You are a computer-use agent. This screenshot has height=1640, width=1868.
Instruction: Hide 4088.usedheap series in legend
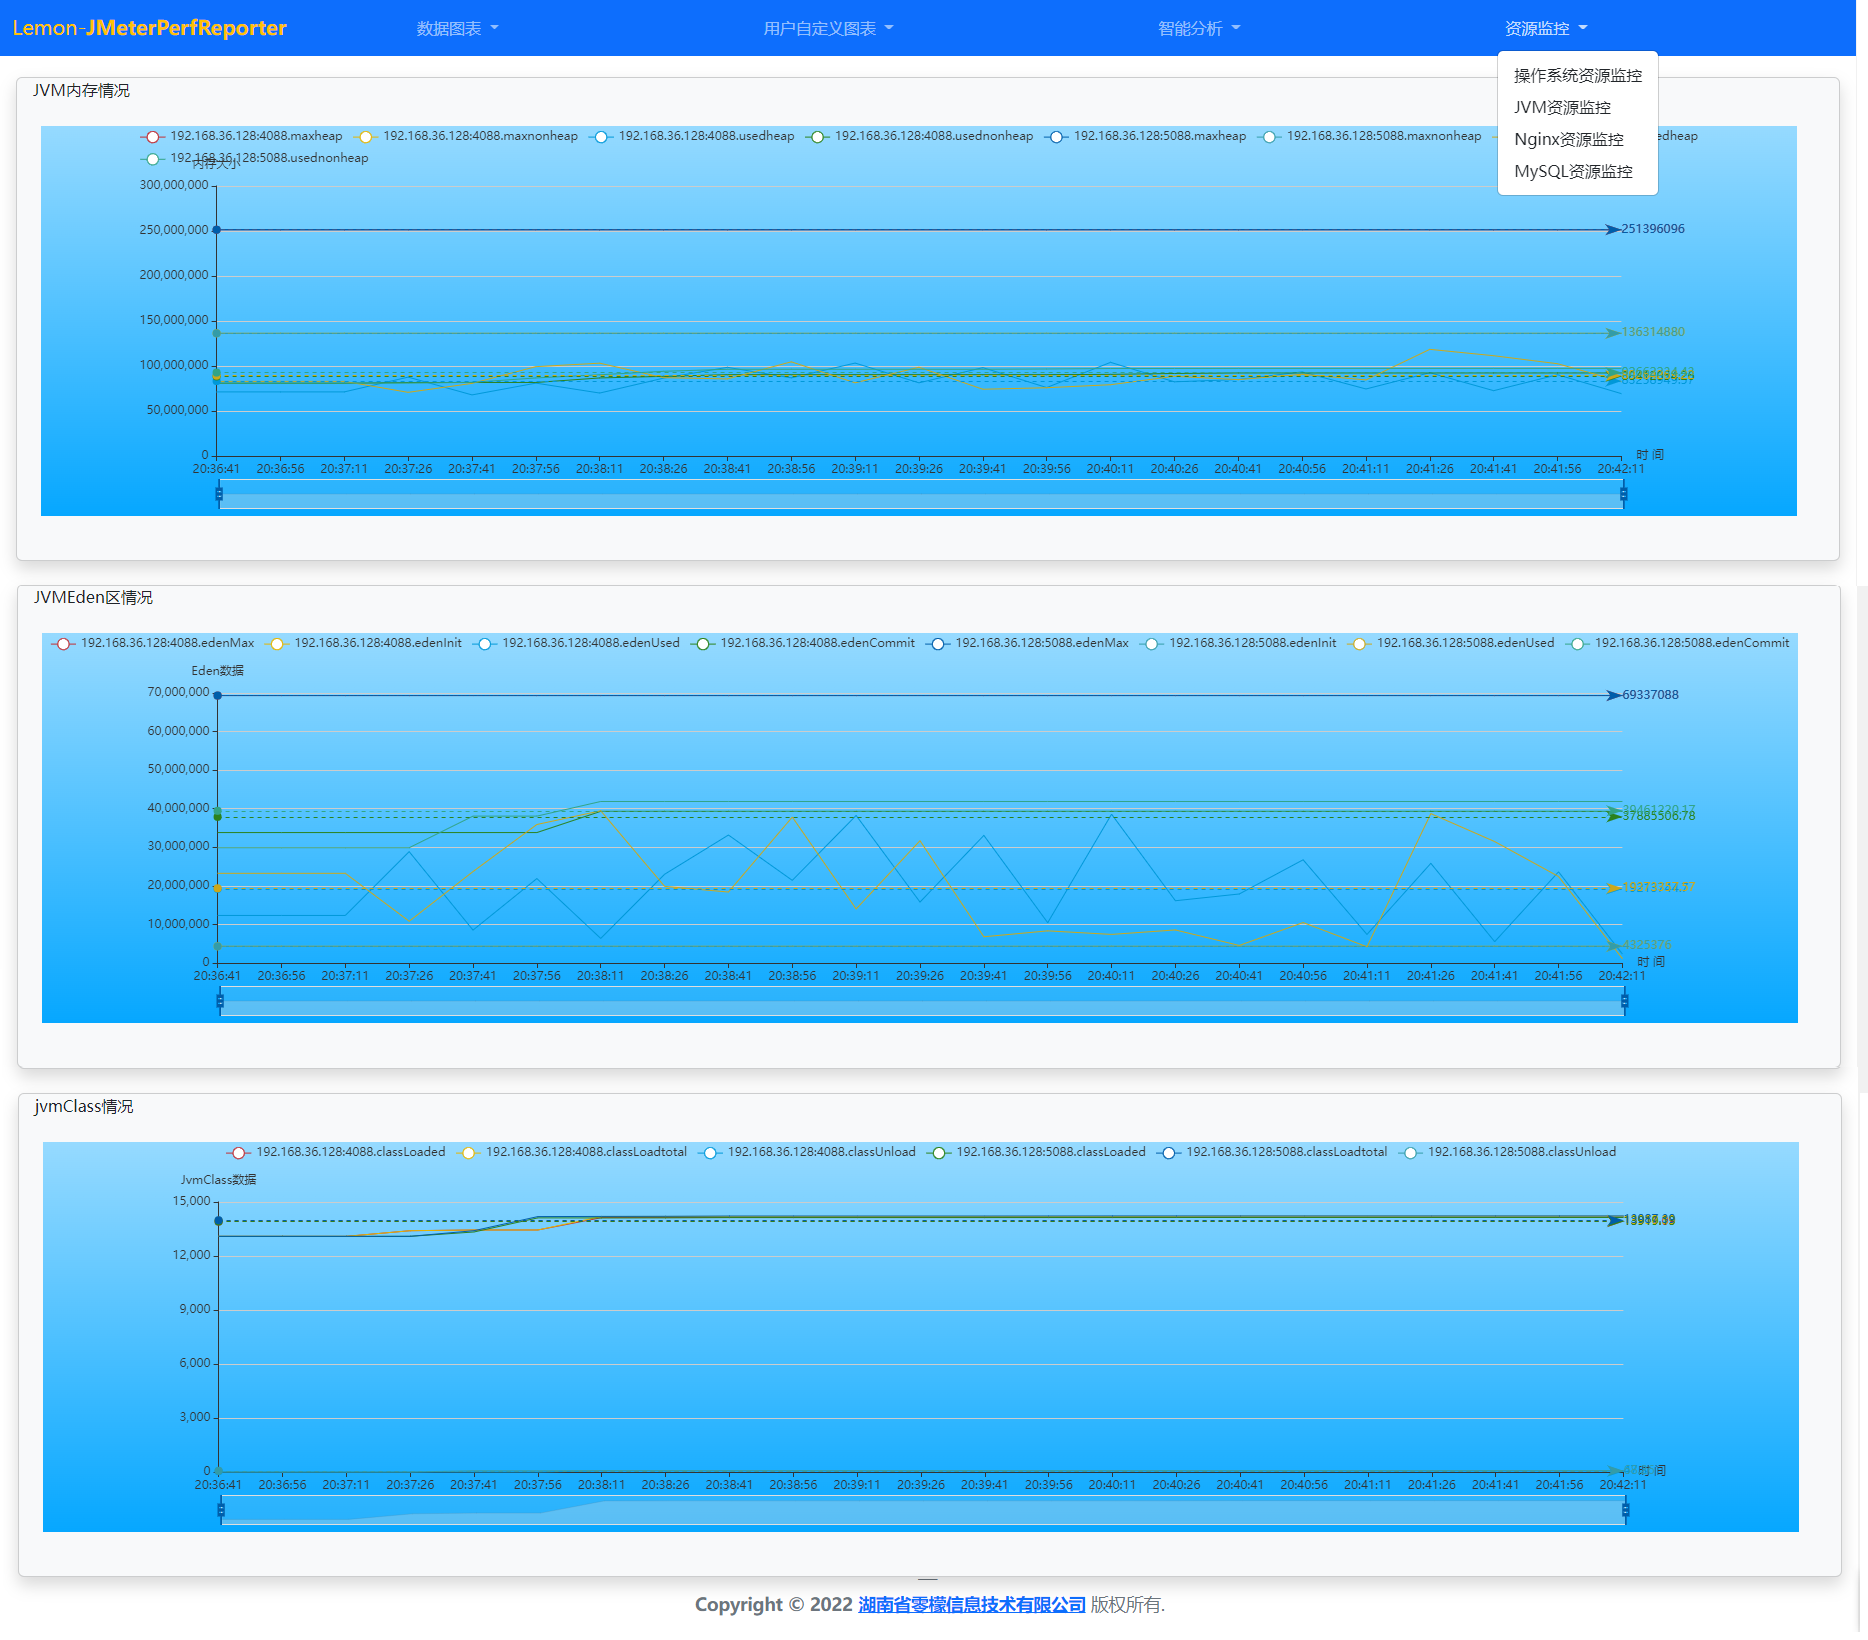coord(692,136)
